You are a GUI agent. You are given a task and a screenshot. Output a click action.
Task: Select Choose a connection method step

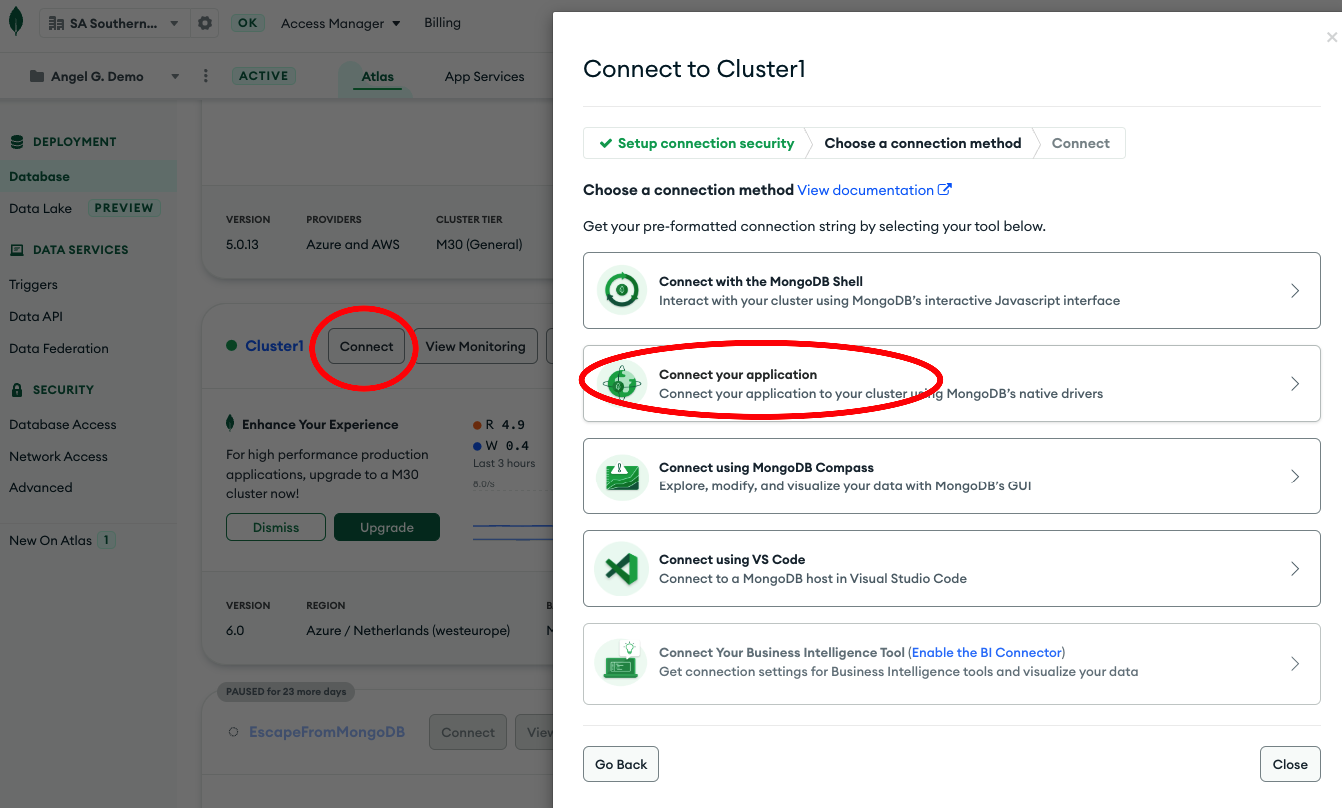pyautogui.click(x=922, y=143)
